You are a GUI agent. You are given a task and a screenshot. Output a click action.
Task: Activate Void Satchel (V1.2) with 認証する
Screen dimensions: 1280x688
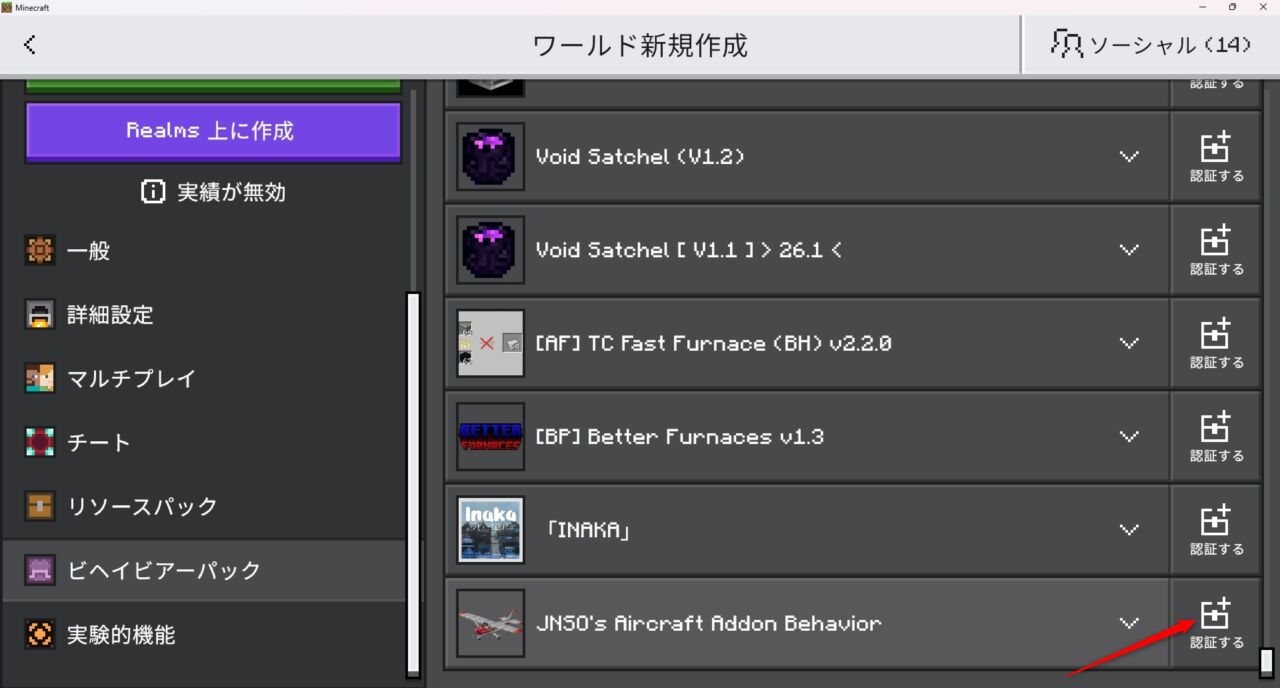pyautogui.click(x=1216, y=157)
